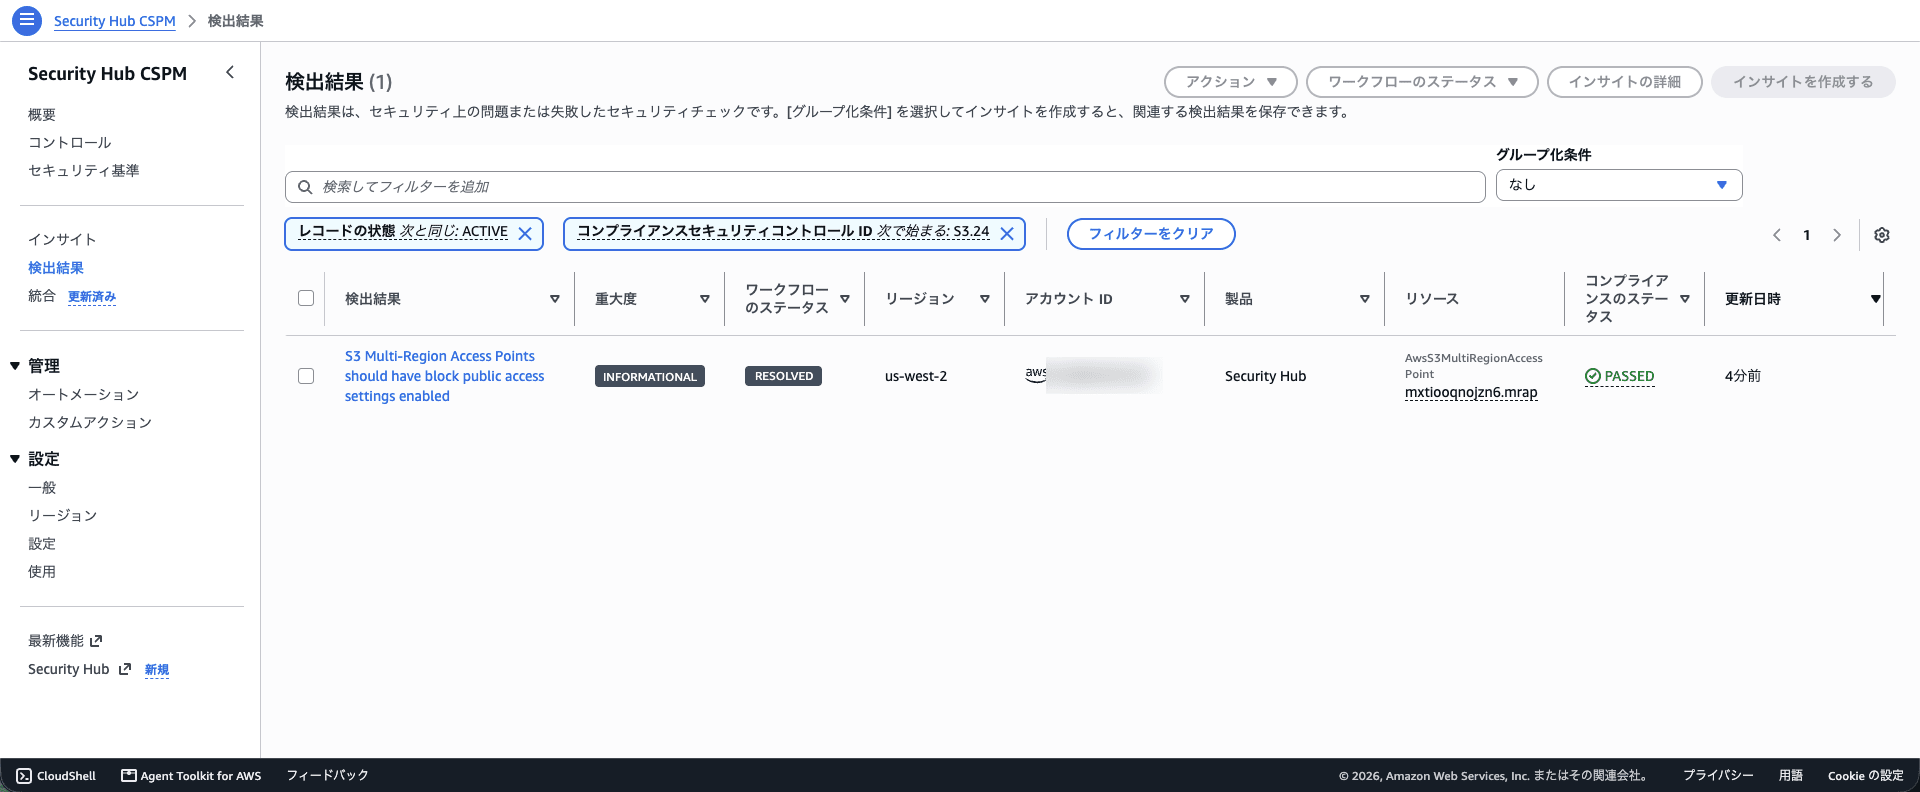
Task: Open セキュリティ基準 in sidebar
Action: click(x=84, y=170)
